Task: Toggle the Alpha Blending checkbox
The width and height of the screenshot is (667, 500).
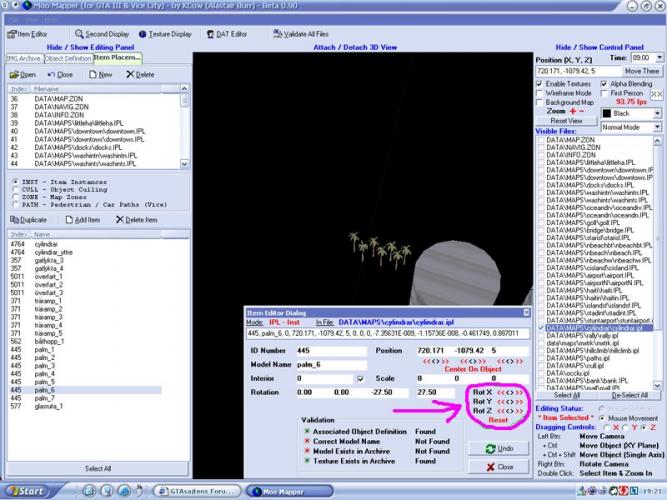Action: tap(603, 84)
